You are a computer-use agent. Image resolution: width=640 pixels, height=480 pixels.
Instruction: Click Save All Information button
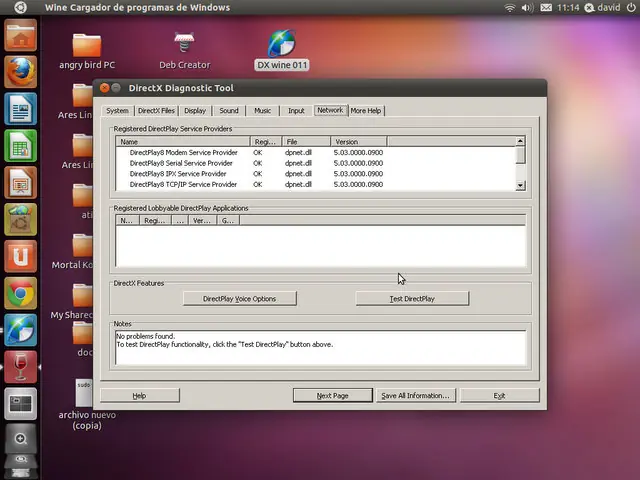(416, 396)
